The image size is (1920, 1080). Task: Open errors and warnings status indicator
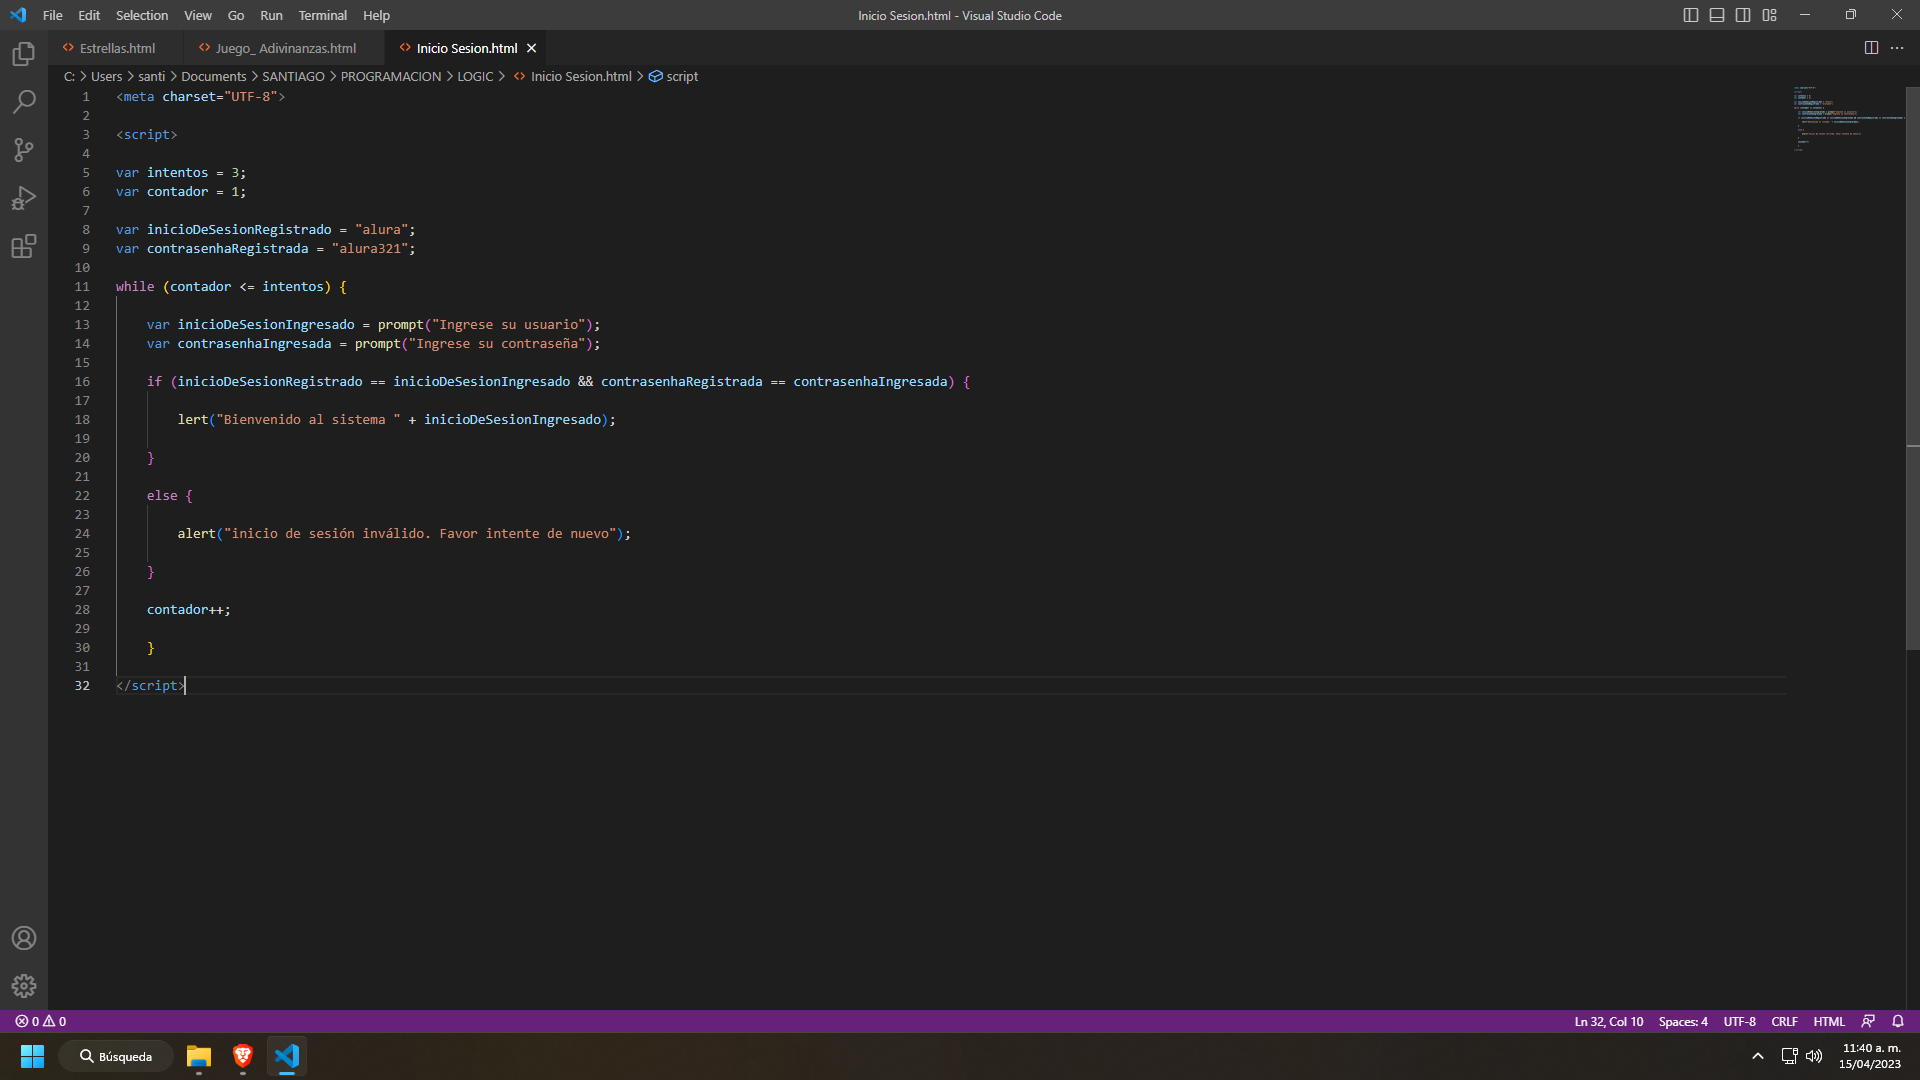pyautogui.click(x=41, y=1021)
